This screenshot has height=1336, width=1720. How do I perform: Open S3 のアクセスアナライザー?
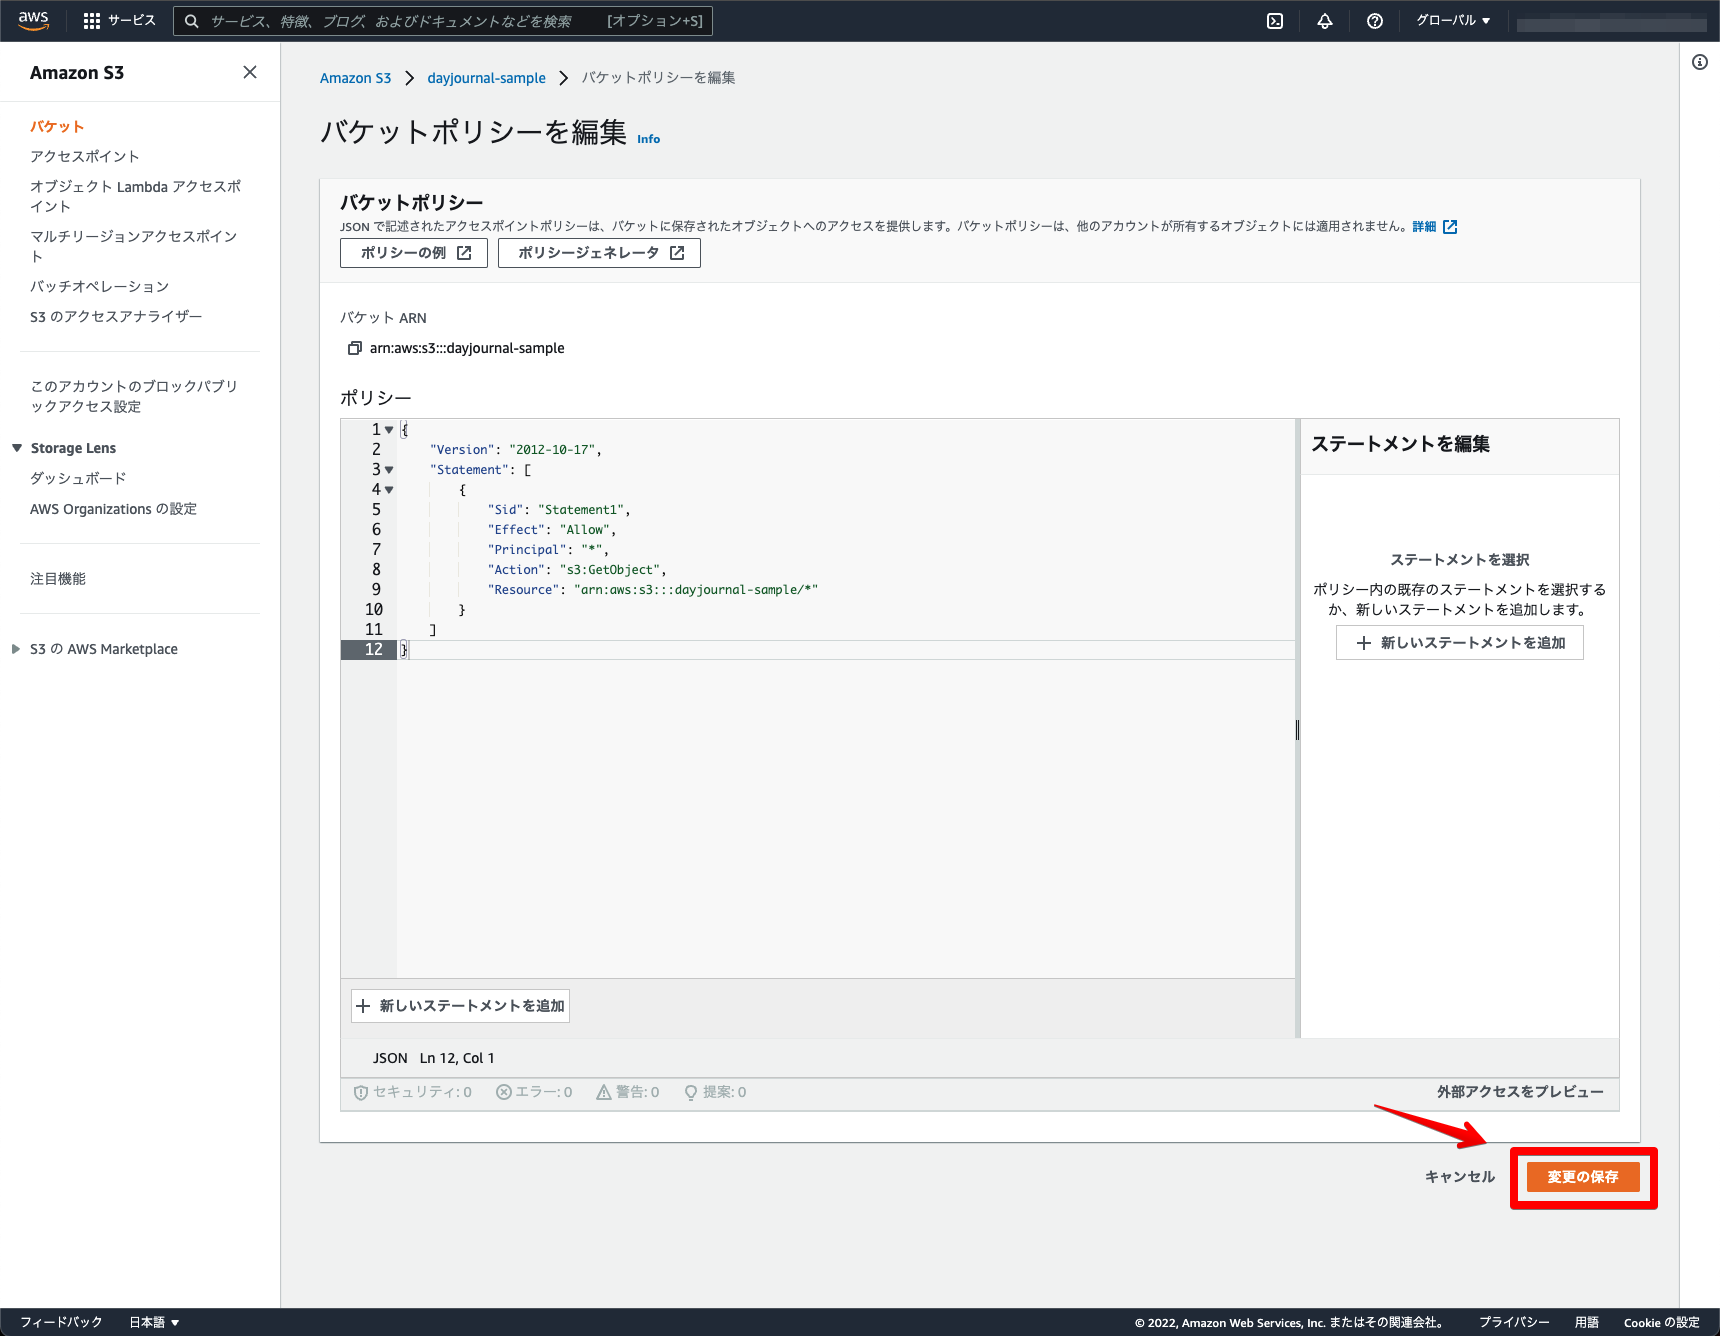pos(116,316)
